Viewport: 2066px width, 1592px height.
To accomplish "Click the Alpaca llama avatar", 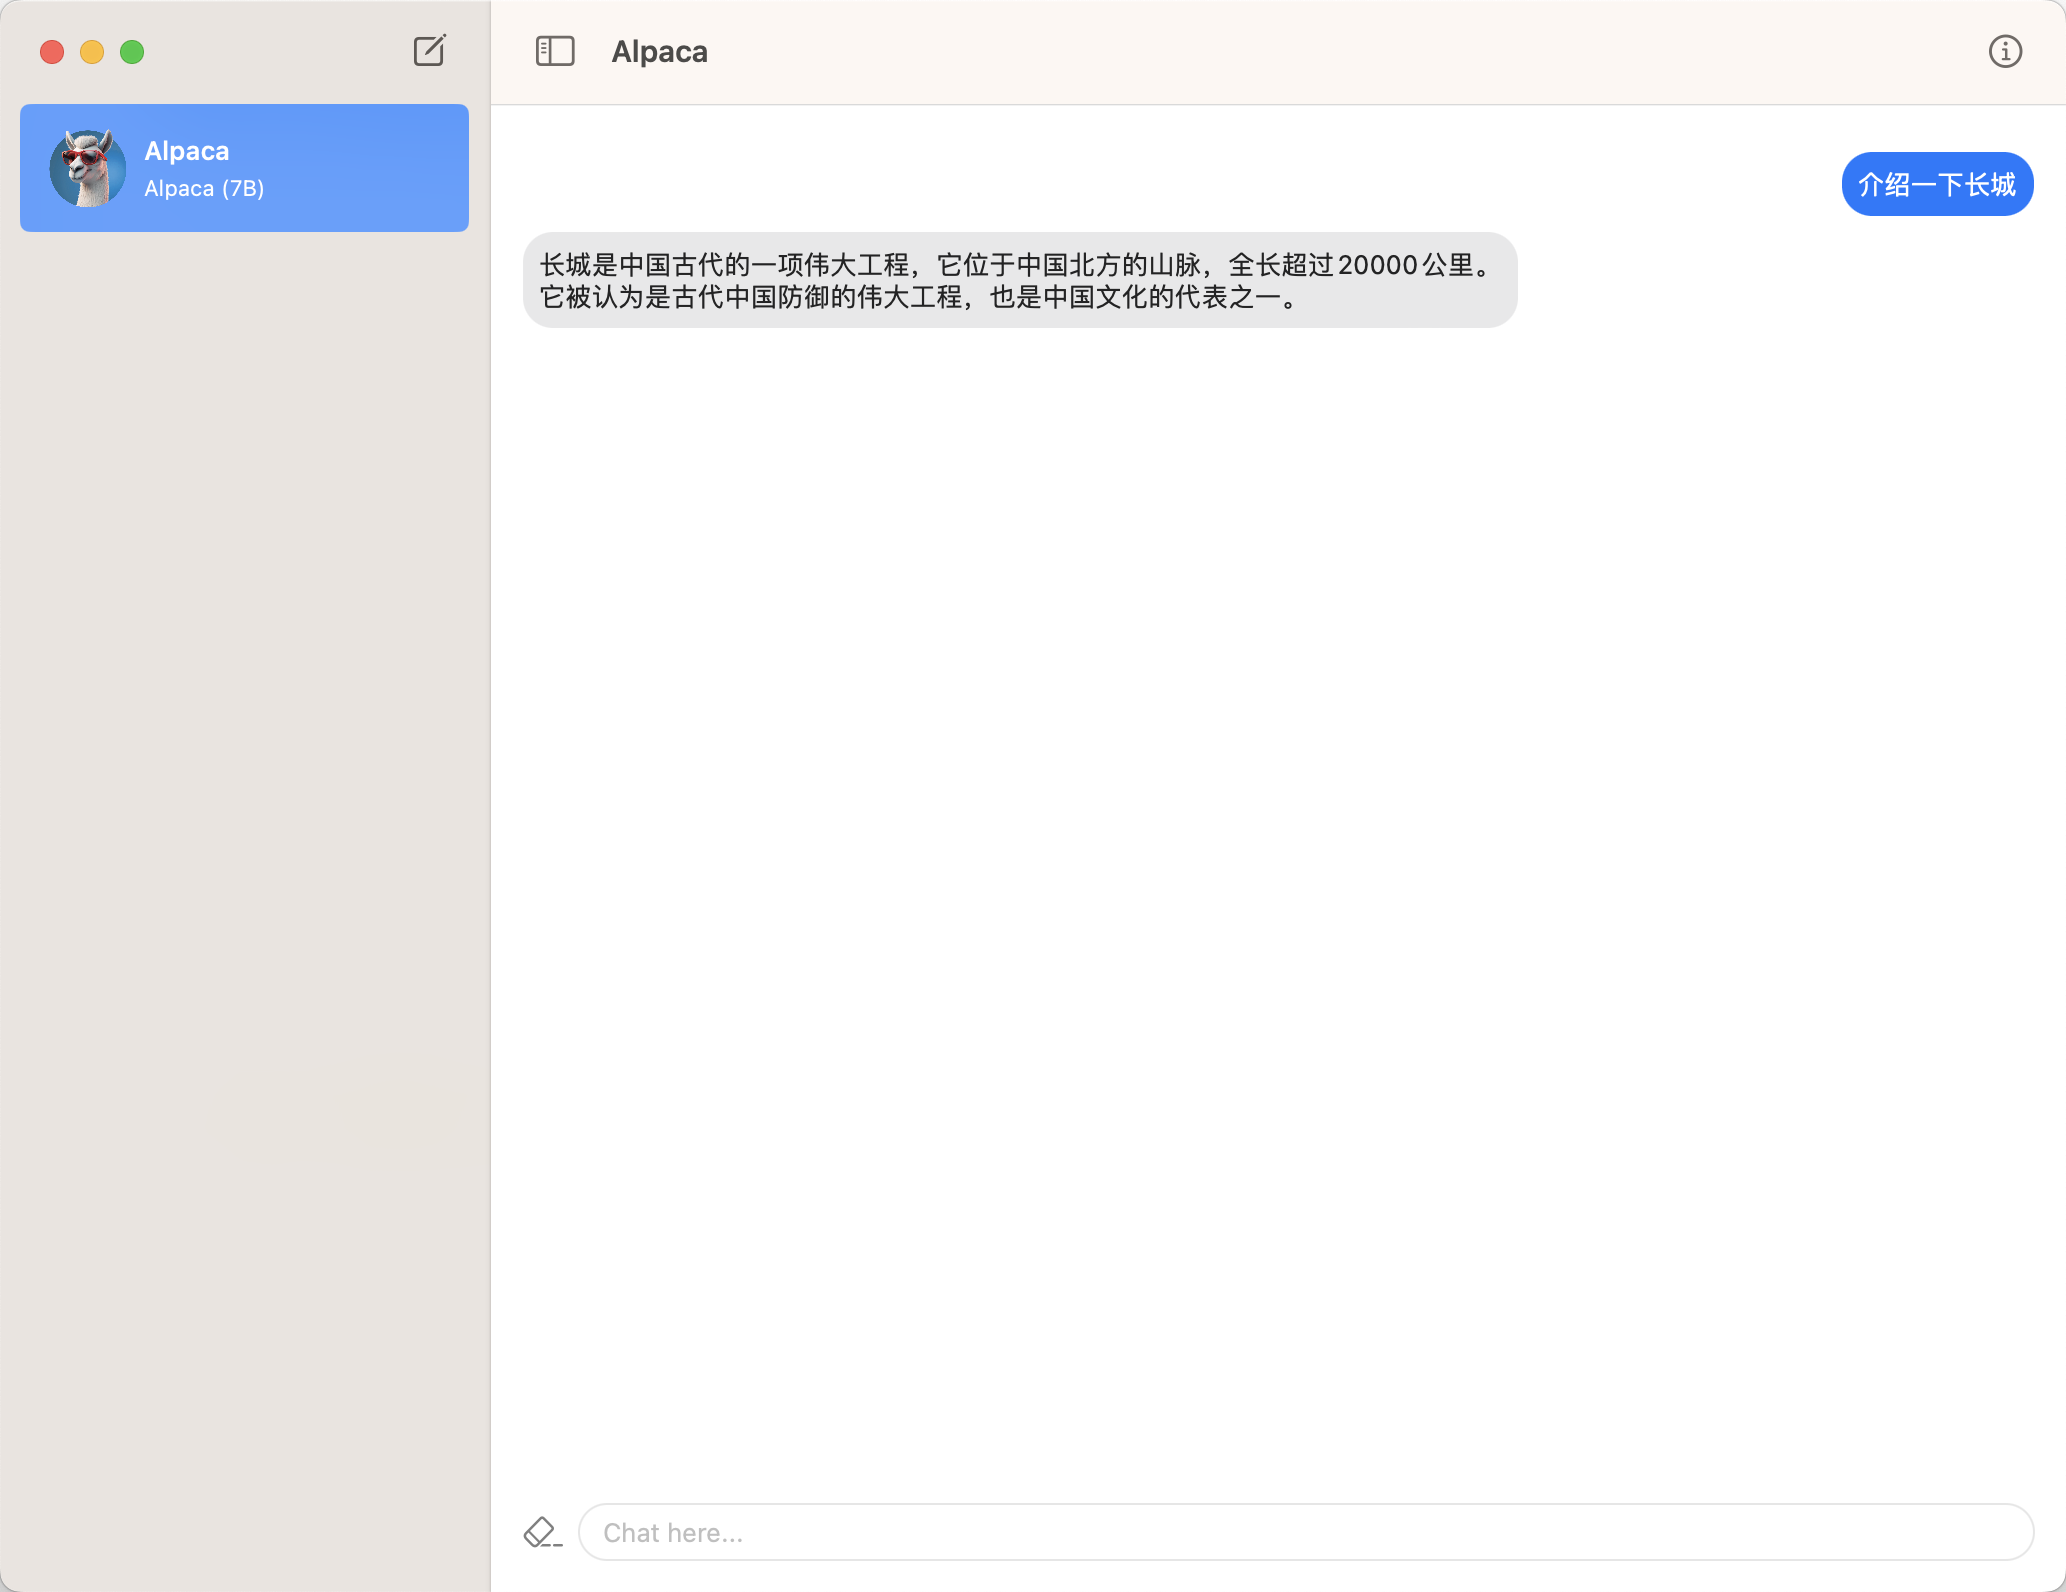I will pyautogui.click(x=88, y=168).
